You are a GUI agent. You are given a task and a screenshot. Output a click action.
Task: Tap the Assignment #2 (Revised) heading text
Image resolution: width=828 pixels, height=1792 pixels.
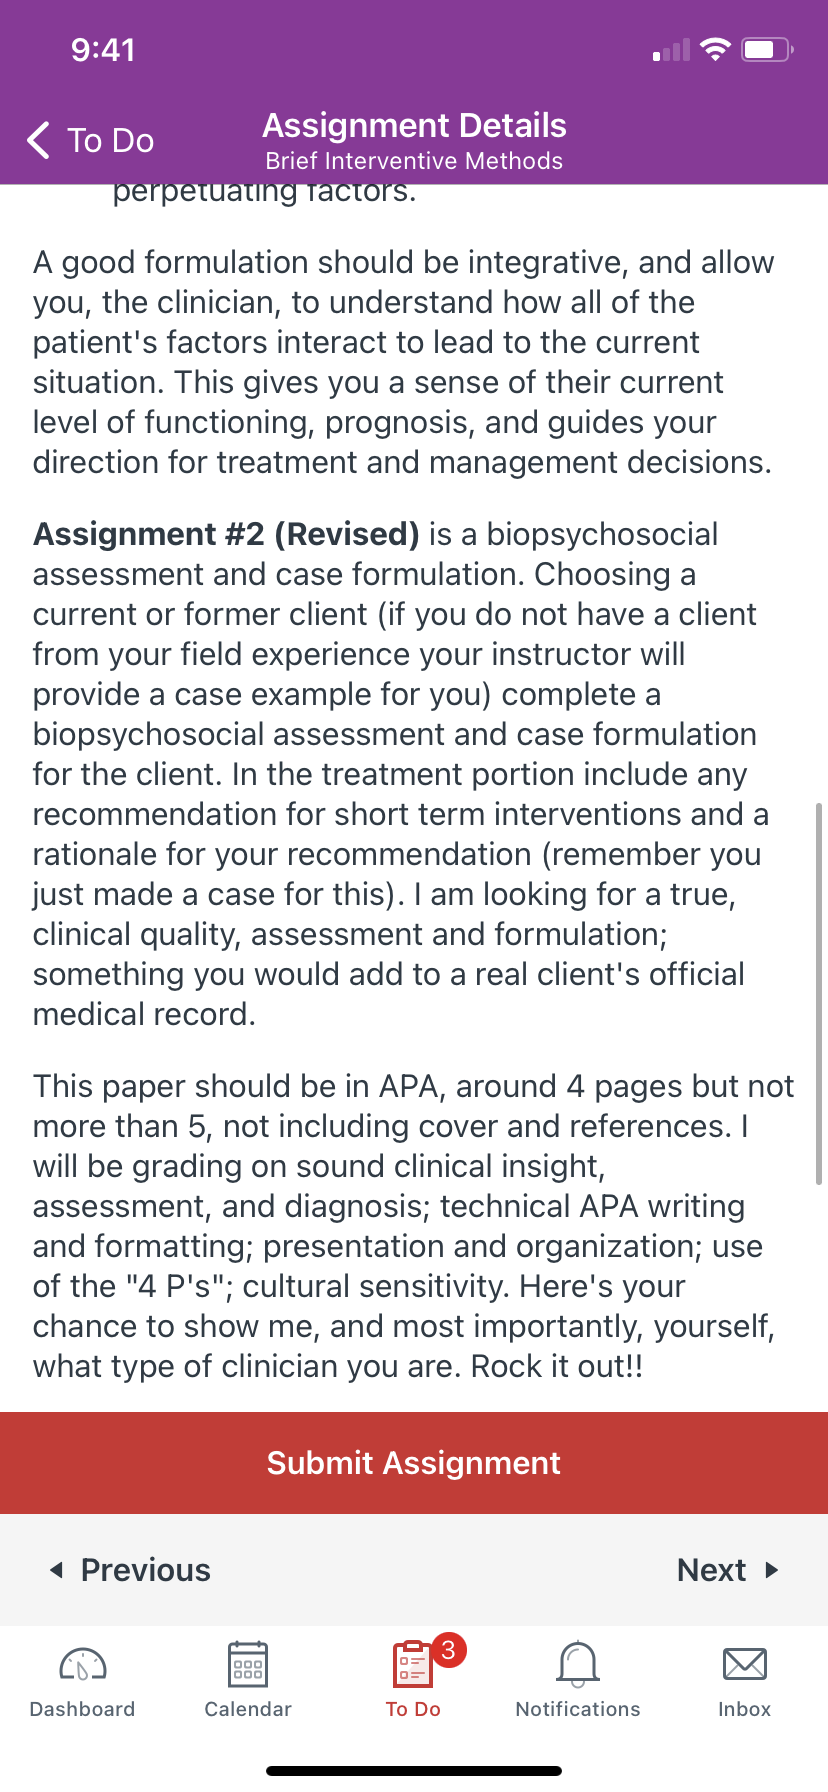pyautogui.click(x=226, y=534)
